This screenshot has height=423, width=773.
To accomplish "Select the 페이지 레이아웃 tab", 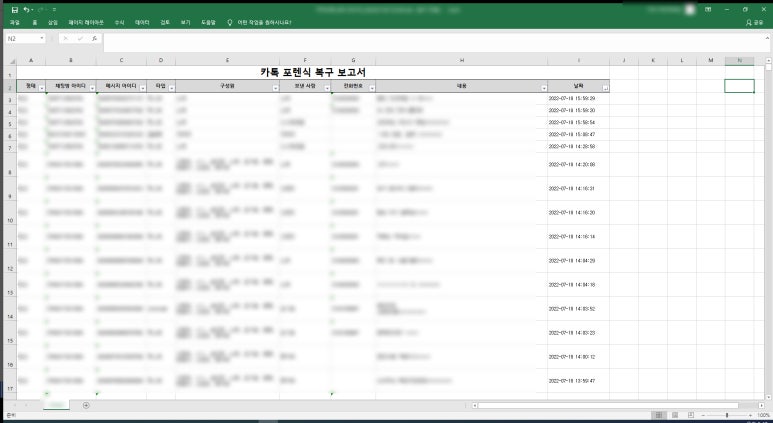I will 86,23.
